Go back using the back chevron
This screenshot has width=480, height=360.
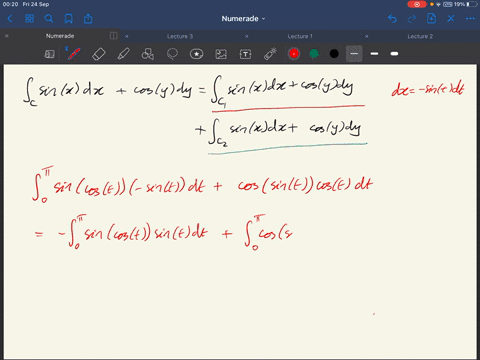point(10,19)
